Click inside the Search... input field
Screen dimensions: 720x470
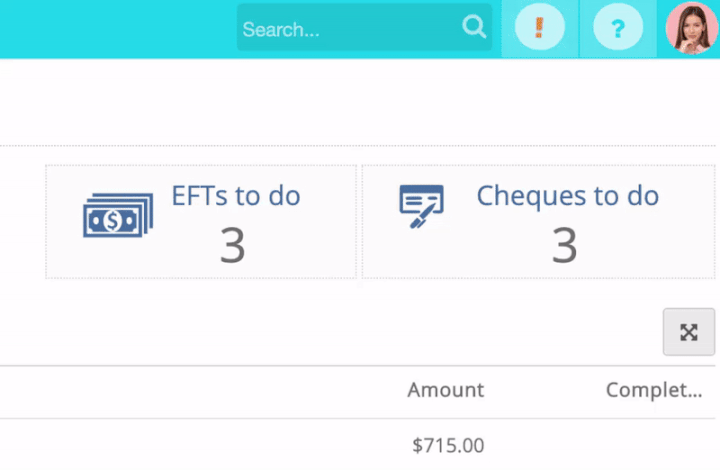(349, 28)
